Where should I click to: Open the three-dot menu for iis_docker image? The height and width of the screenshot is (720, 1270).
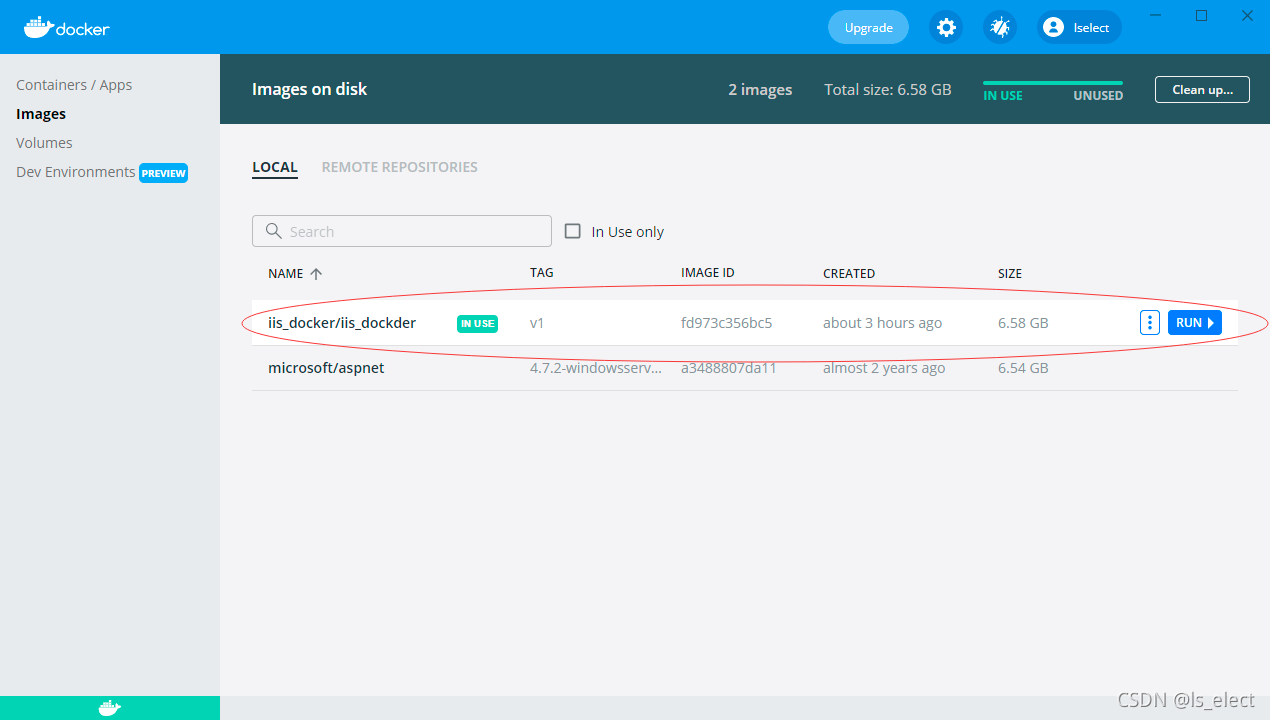coord(1150,323)
